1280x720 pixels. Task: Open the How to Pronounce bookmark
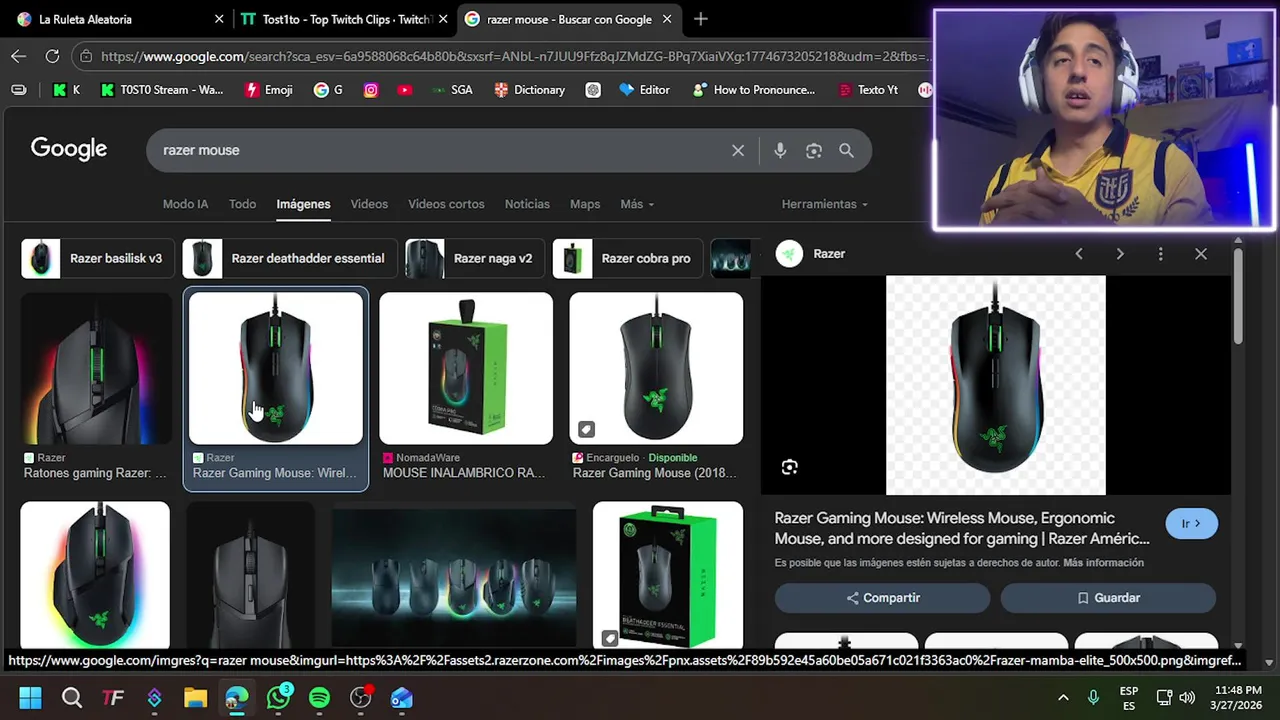click(x=754, y=90)
